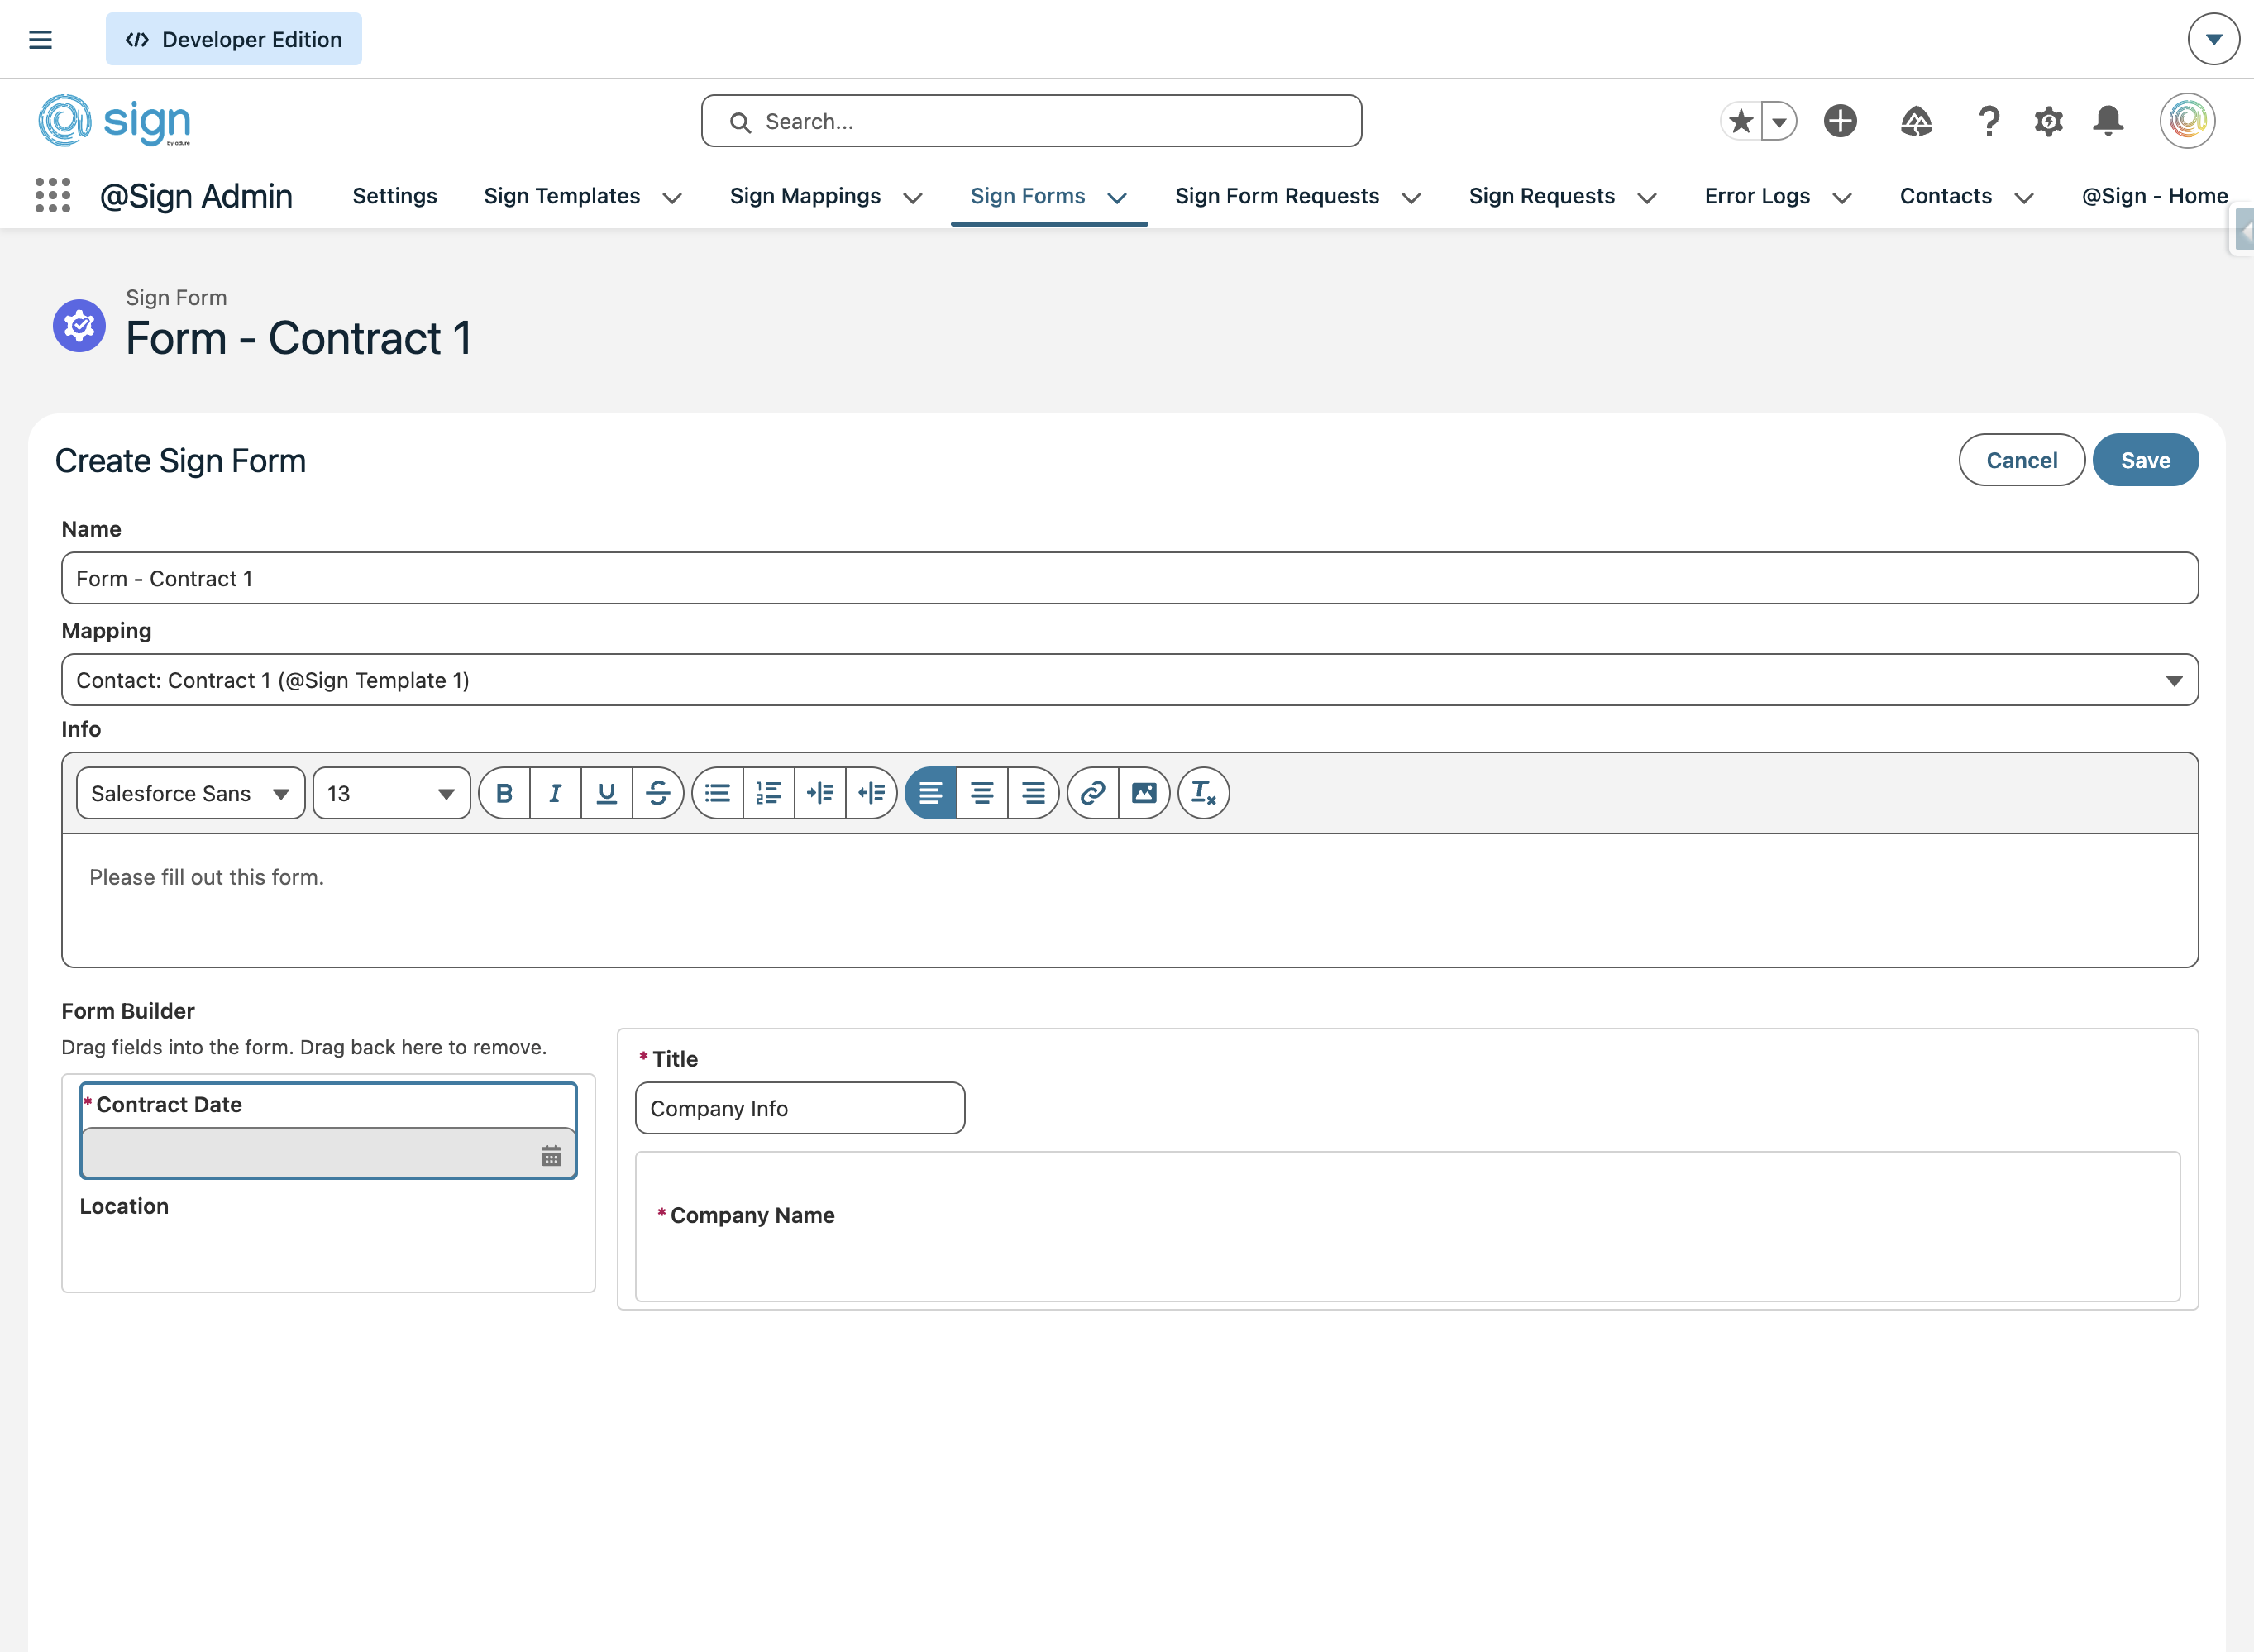This screenshot has height=1652, width=2254.
Task: Remove text formatting
Action: pyautogui.click(x=1203, y=793)
